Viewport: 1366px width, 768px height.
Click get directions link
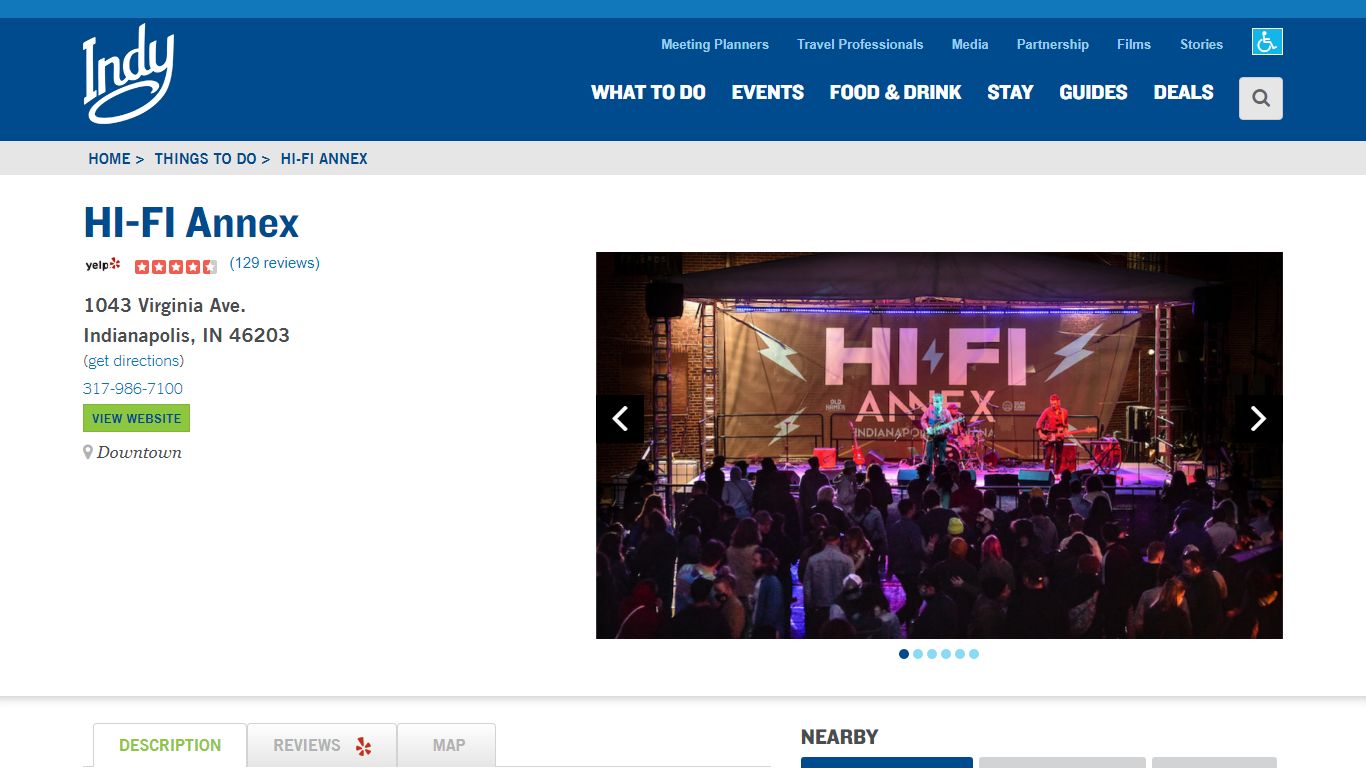[x=134, y=361]
